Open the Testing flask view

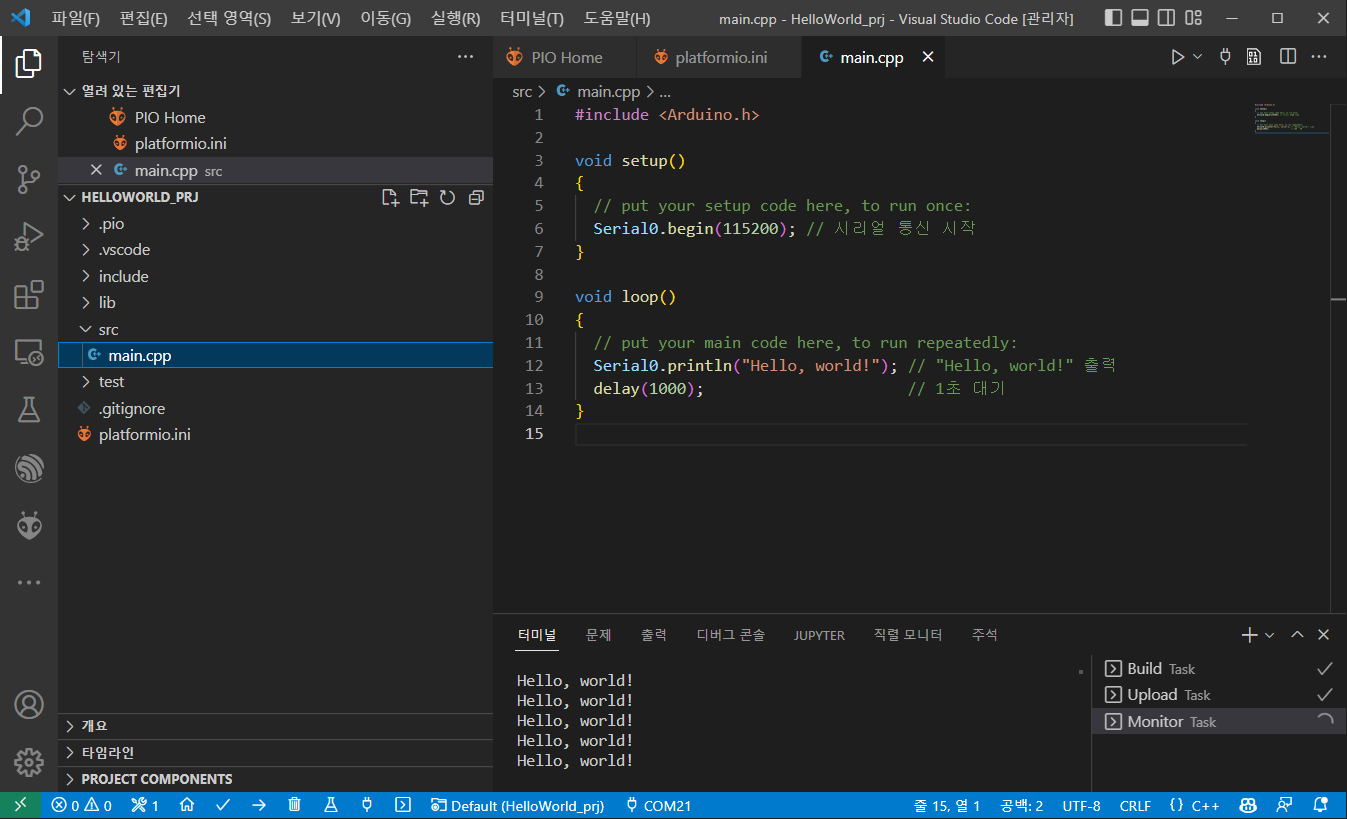click(29, 409)
